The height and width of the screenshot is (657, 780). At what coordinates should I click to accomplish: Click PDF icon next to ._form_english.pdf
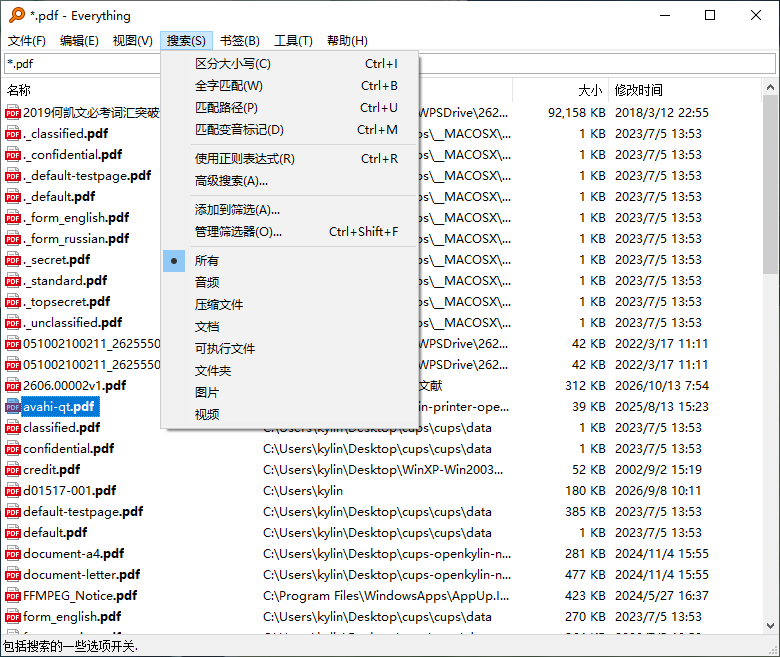pyautogui.click(x=12, y=218)
